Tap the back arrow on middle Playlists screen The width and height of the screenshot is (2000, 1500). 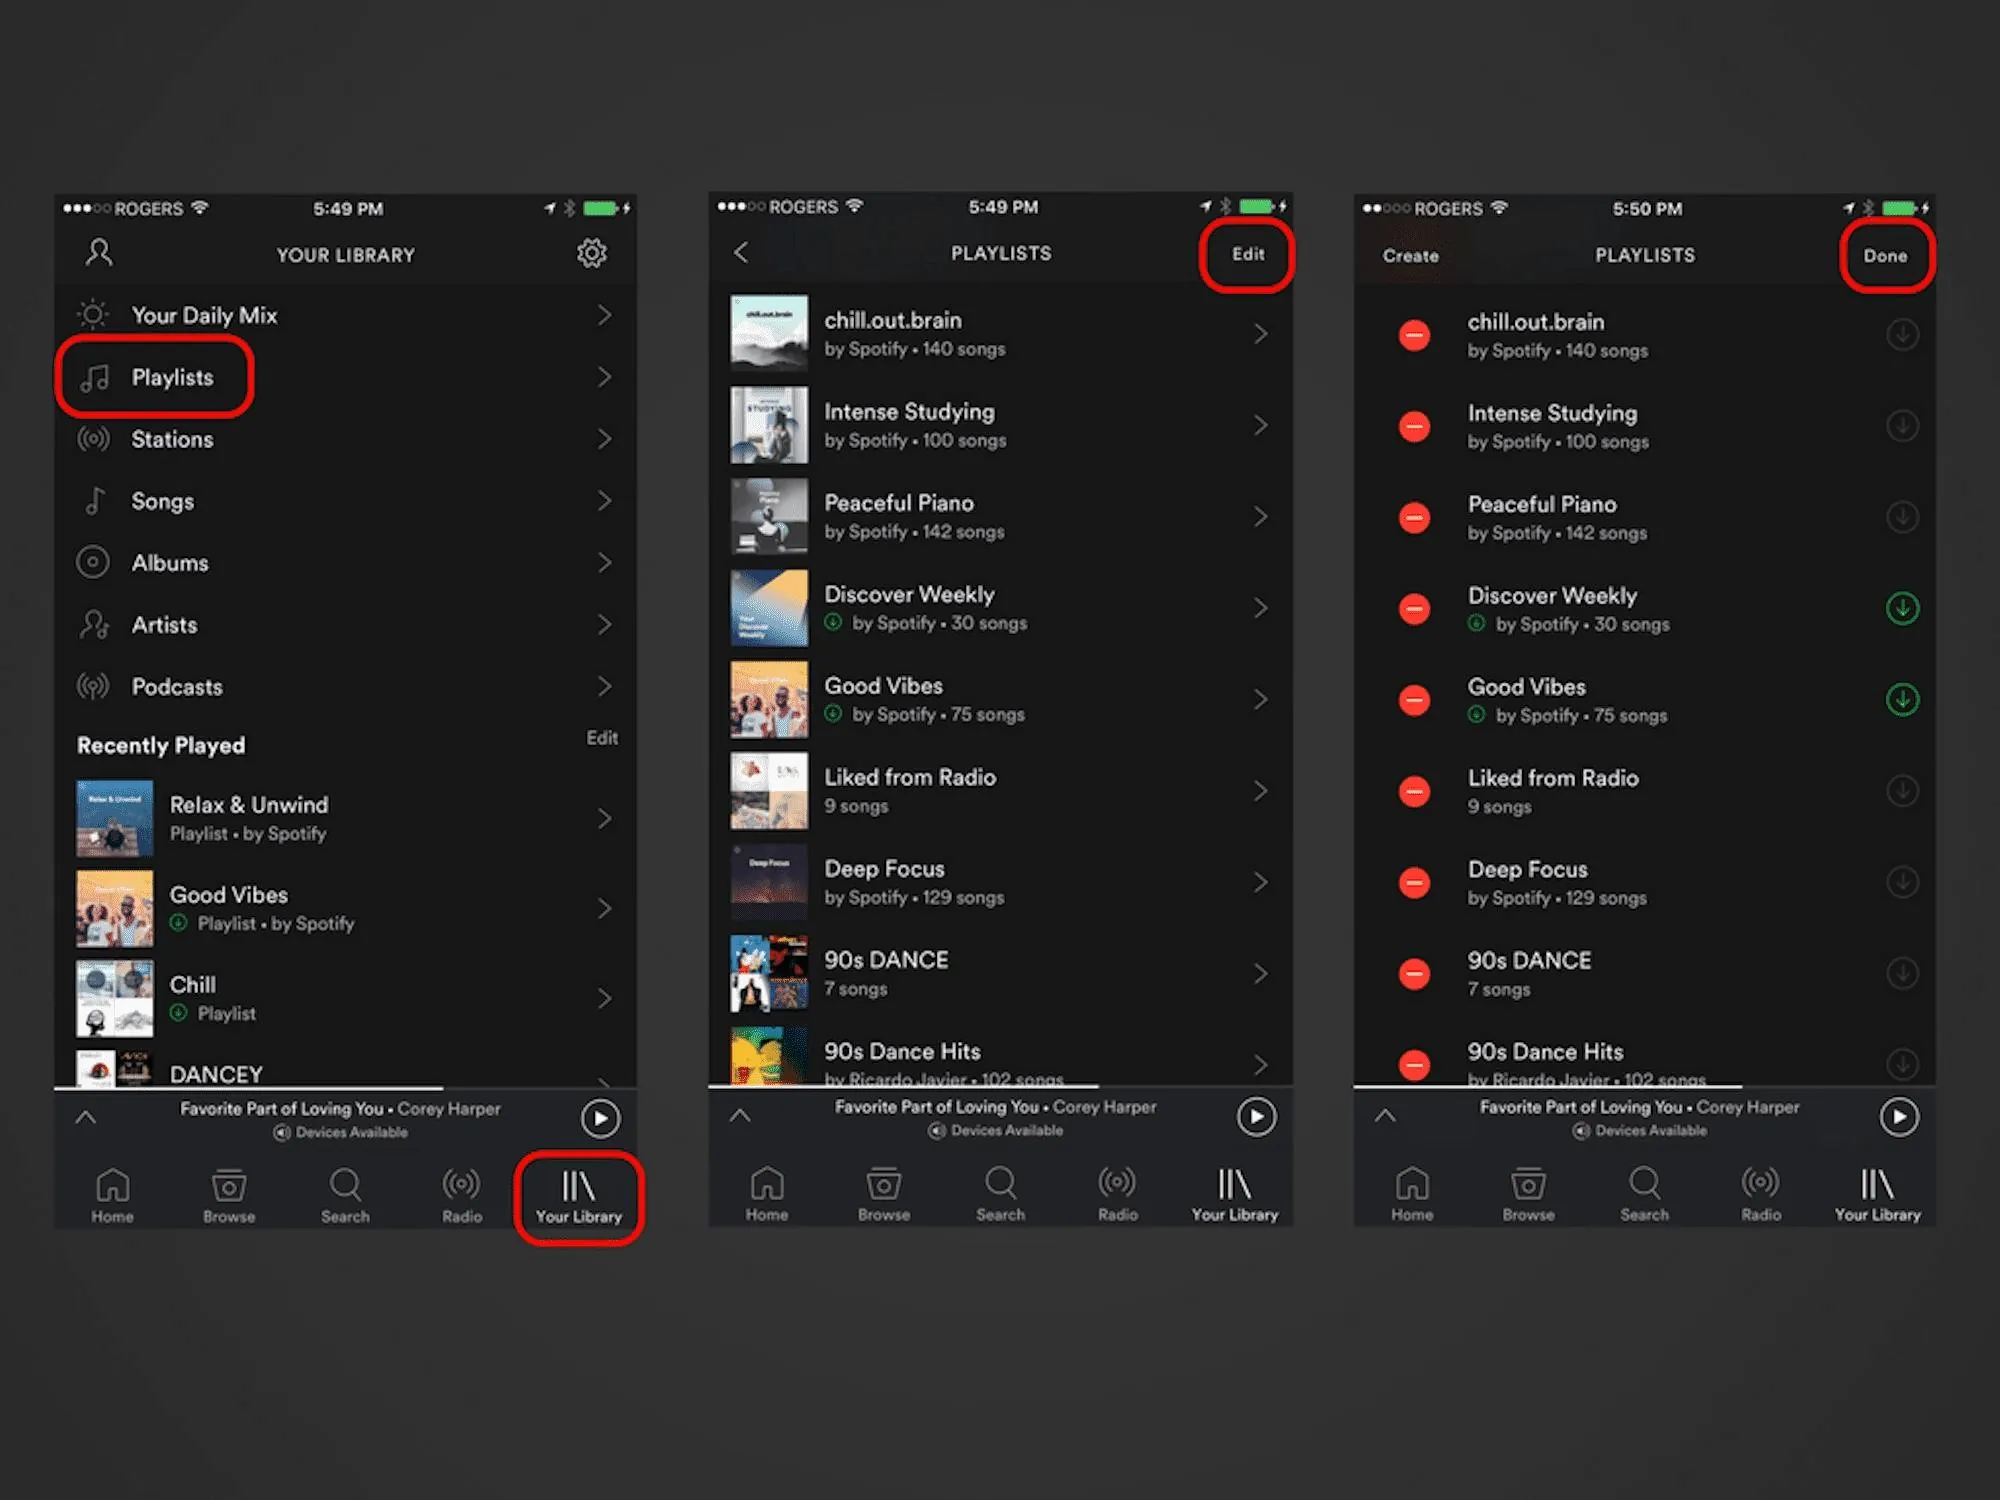pos(741,252)
